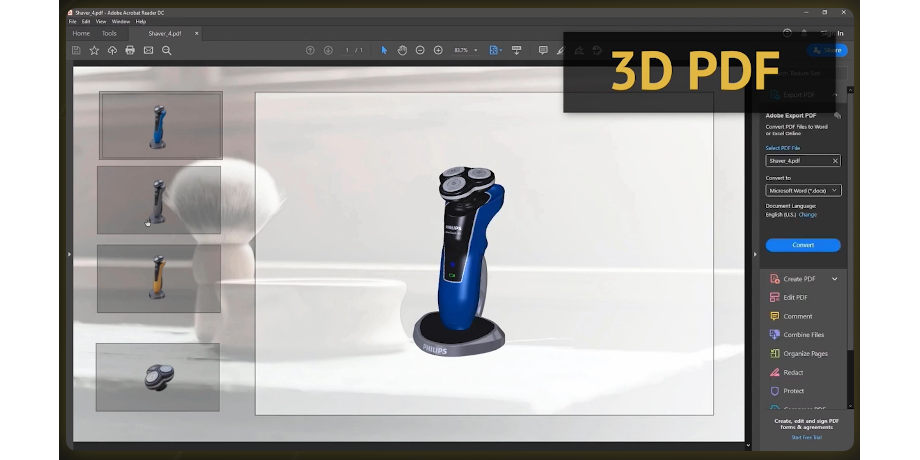The width and height of the screenshot is (920, 460).
Task: Open the View menu
Action: coord(101,22)
